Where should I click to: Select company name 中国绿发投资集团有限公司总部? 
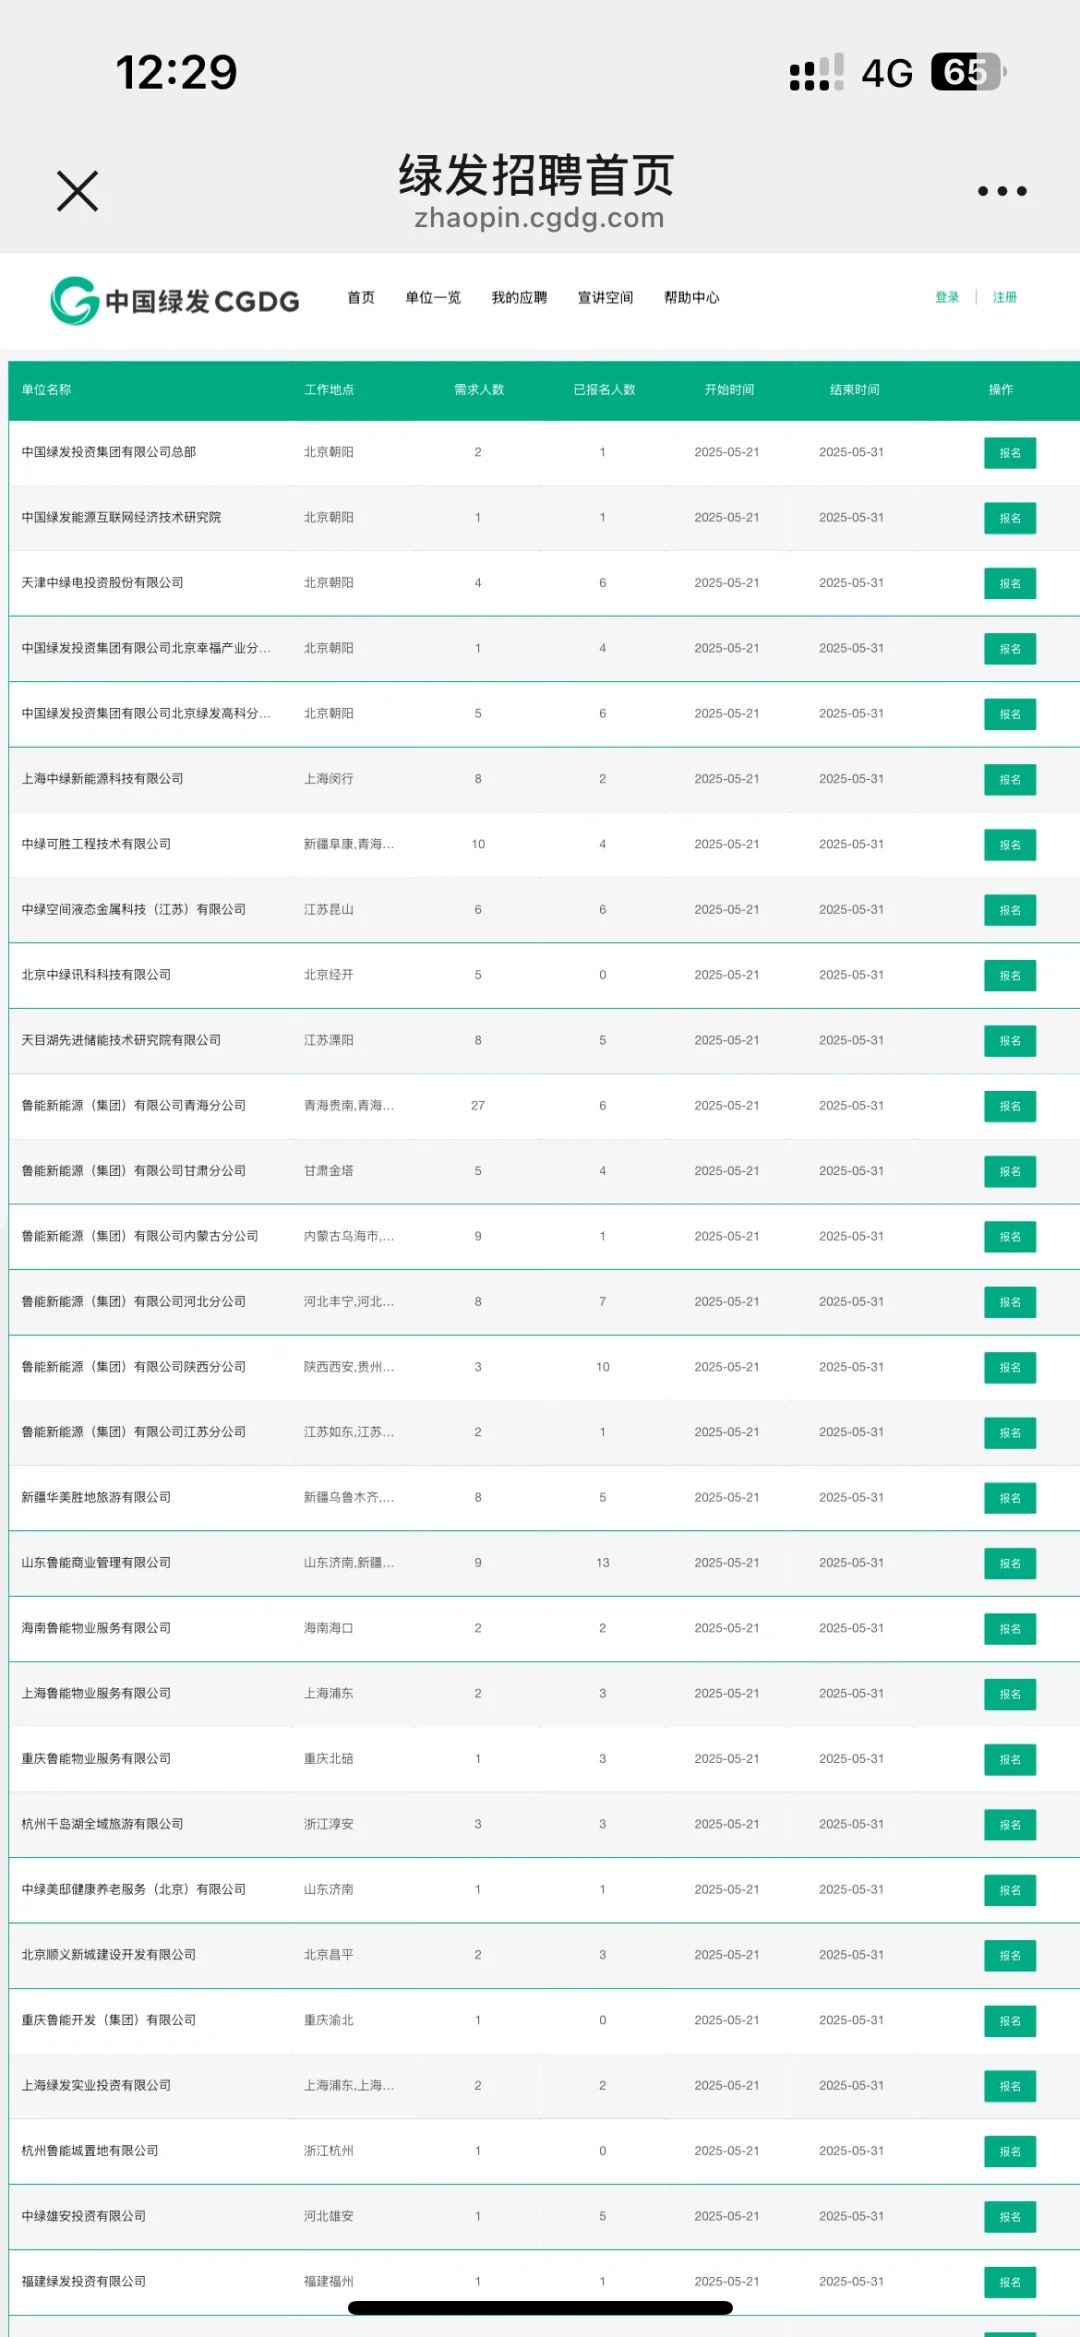tap(109, 452)
